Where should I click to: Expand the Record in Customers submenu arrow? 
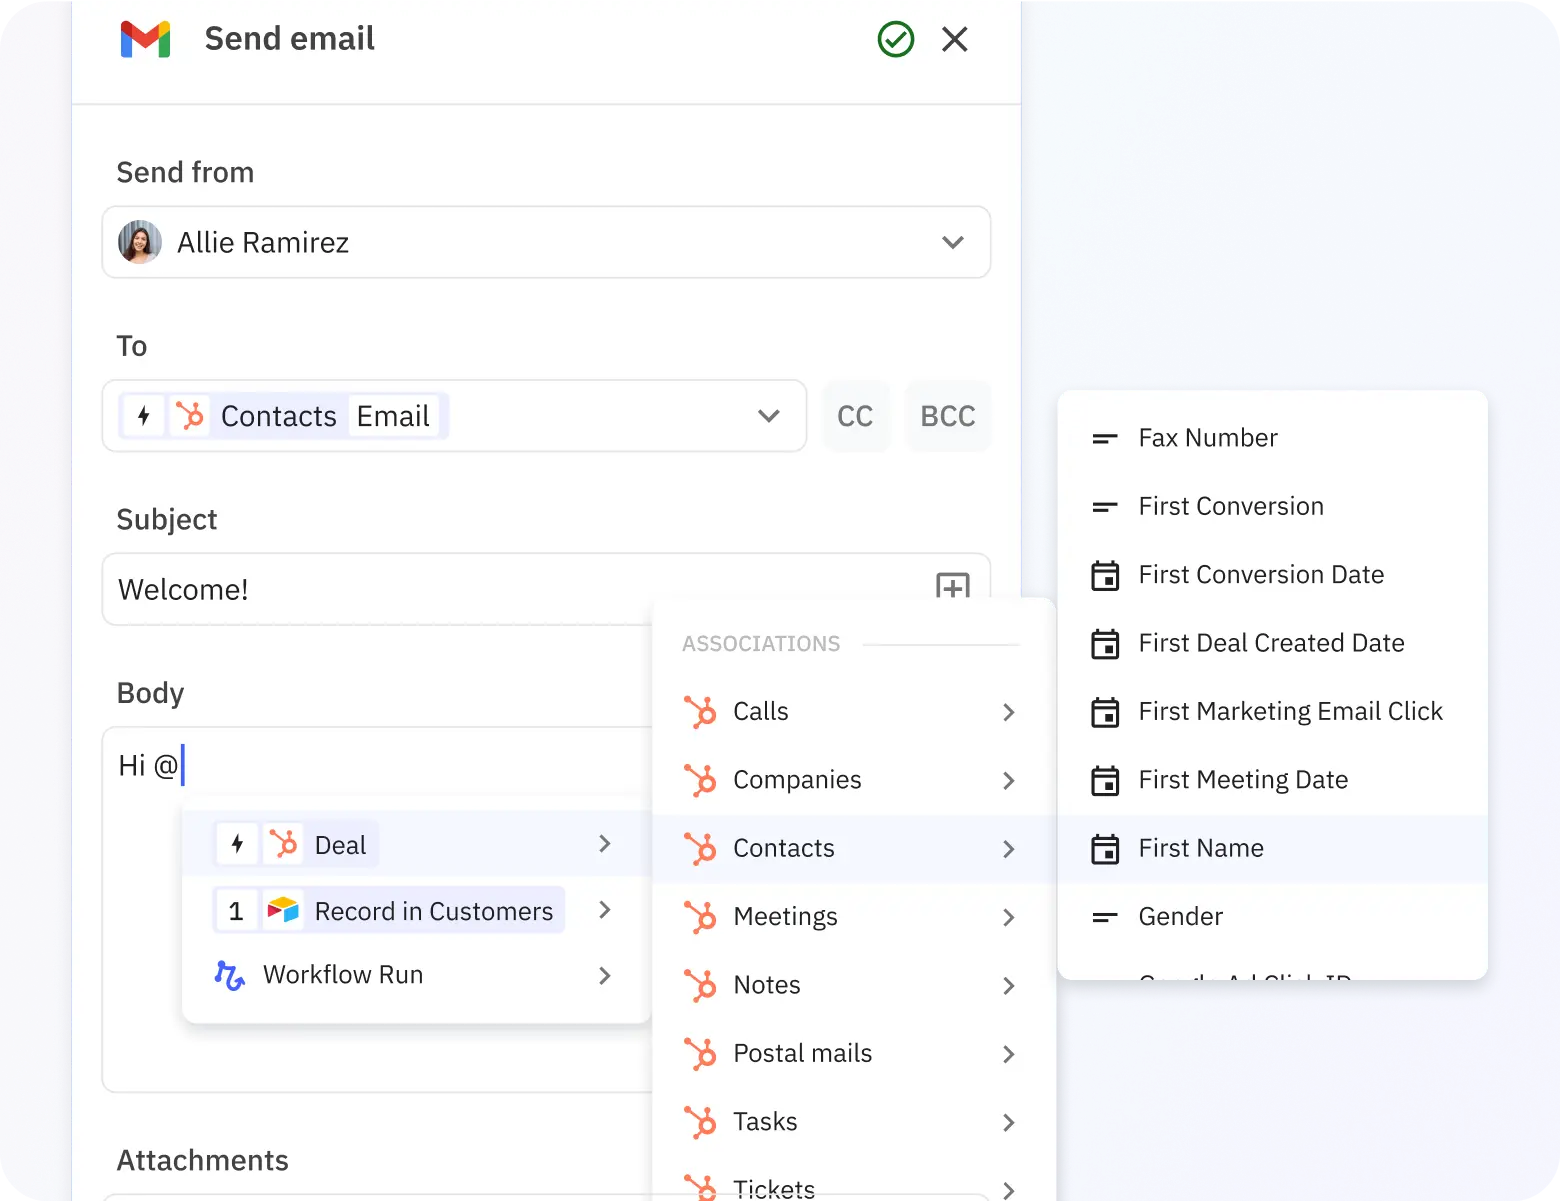[604, 910]
